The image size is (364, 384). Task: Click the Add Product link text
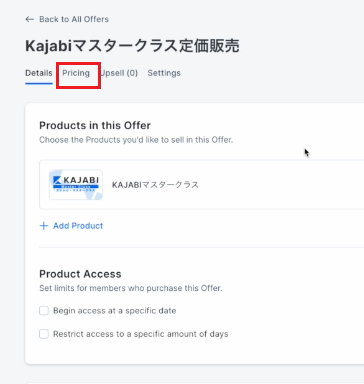pyautogui.click(x=78, y=226)
